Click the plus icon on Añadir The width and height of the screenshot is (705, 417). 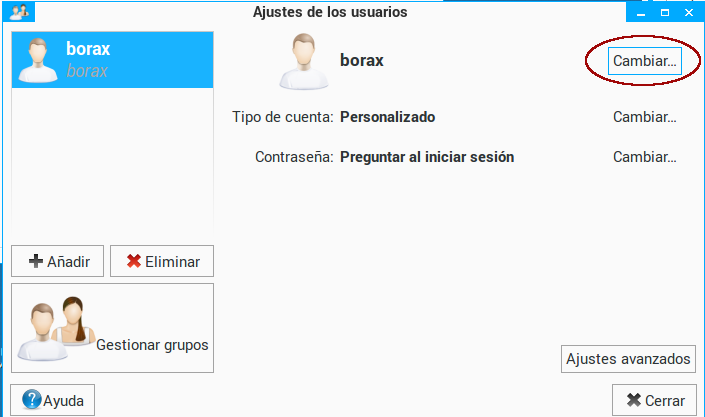[x=36, y=262]
